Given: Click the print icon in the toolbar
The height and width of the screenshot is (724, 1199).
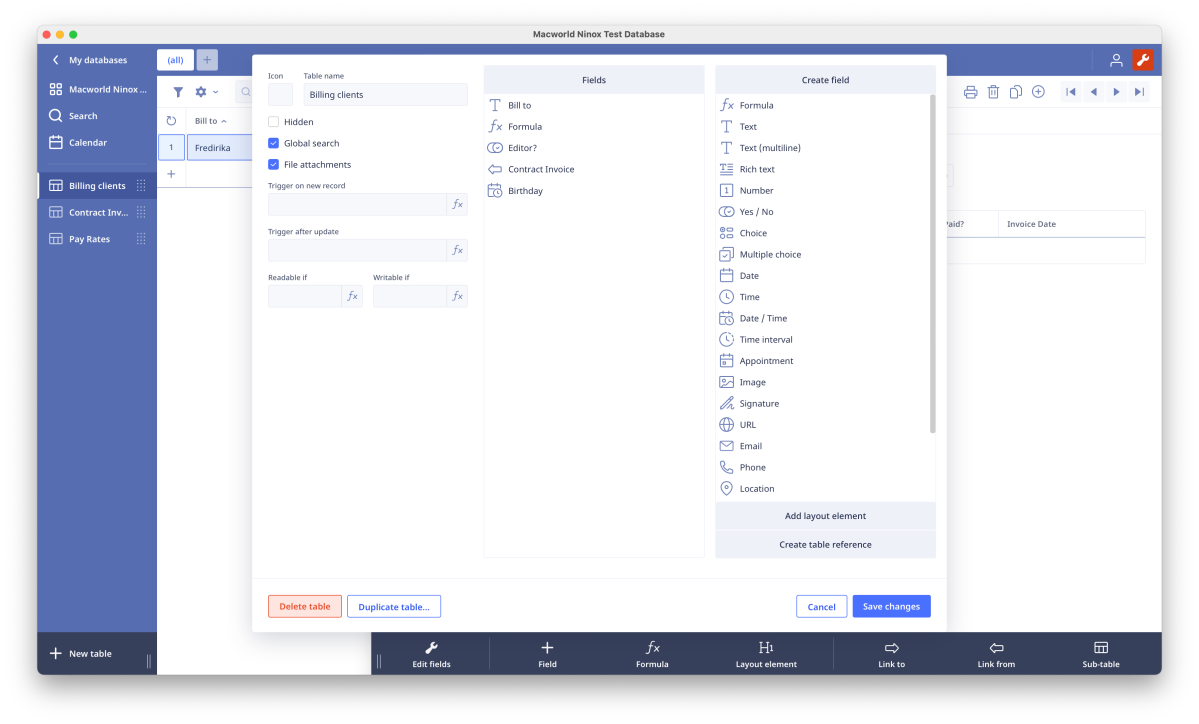Looking at the screenshot, I should point(970,92).
